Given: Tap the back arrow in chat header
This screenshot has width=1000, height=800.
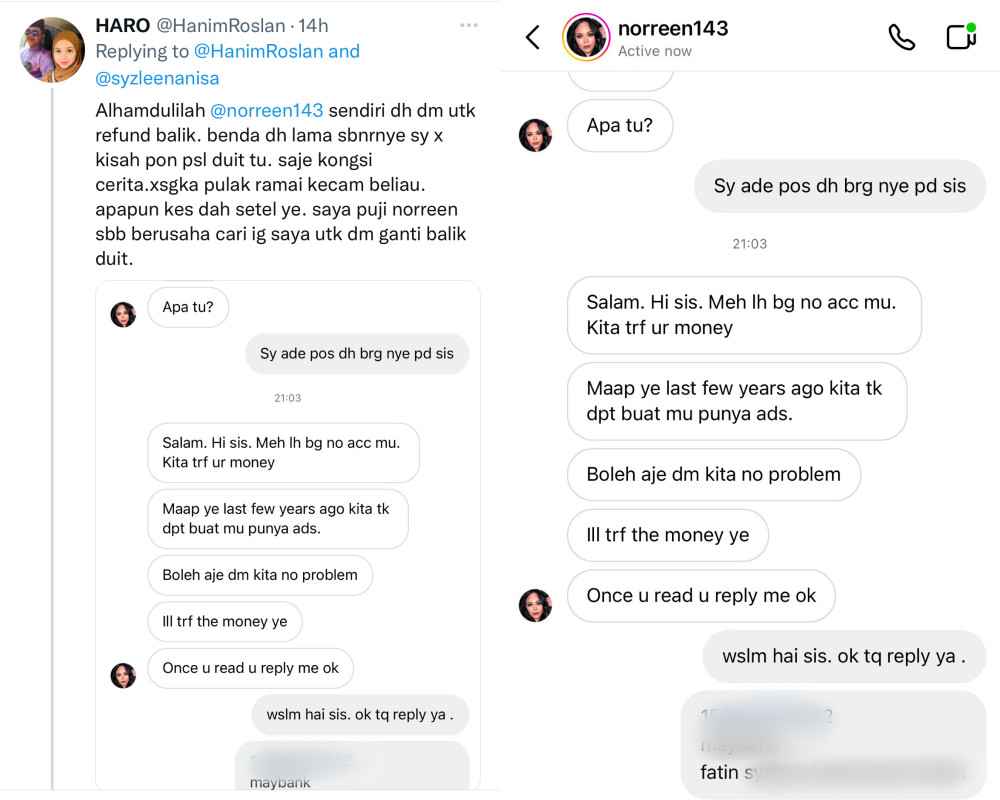Looking at the screenshot, I should (533, 38).
